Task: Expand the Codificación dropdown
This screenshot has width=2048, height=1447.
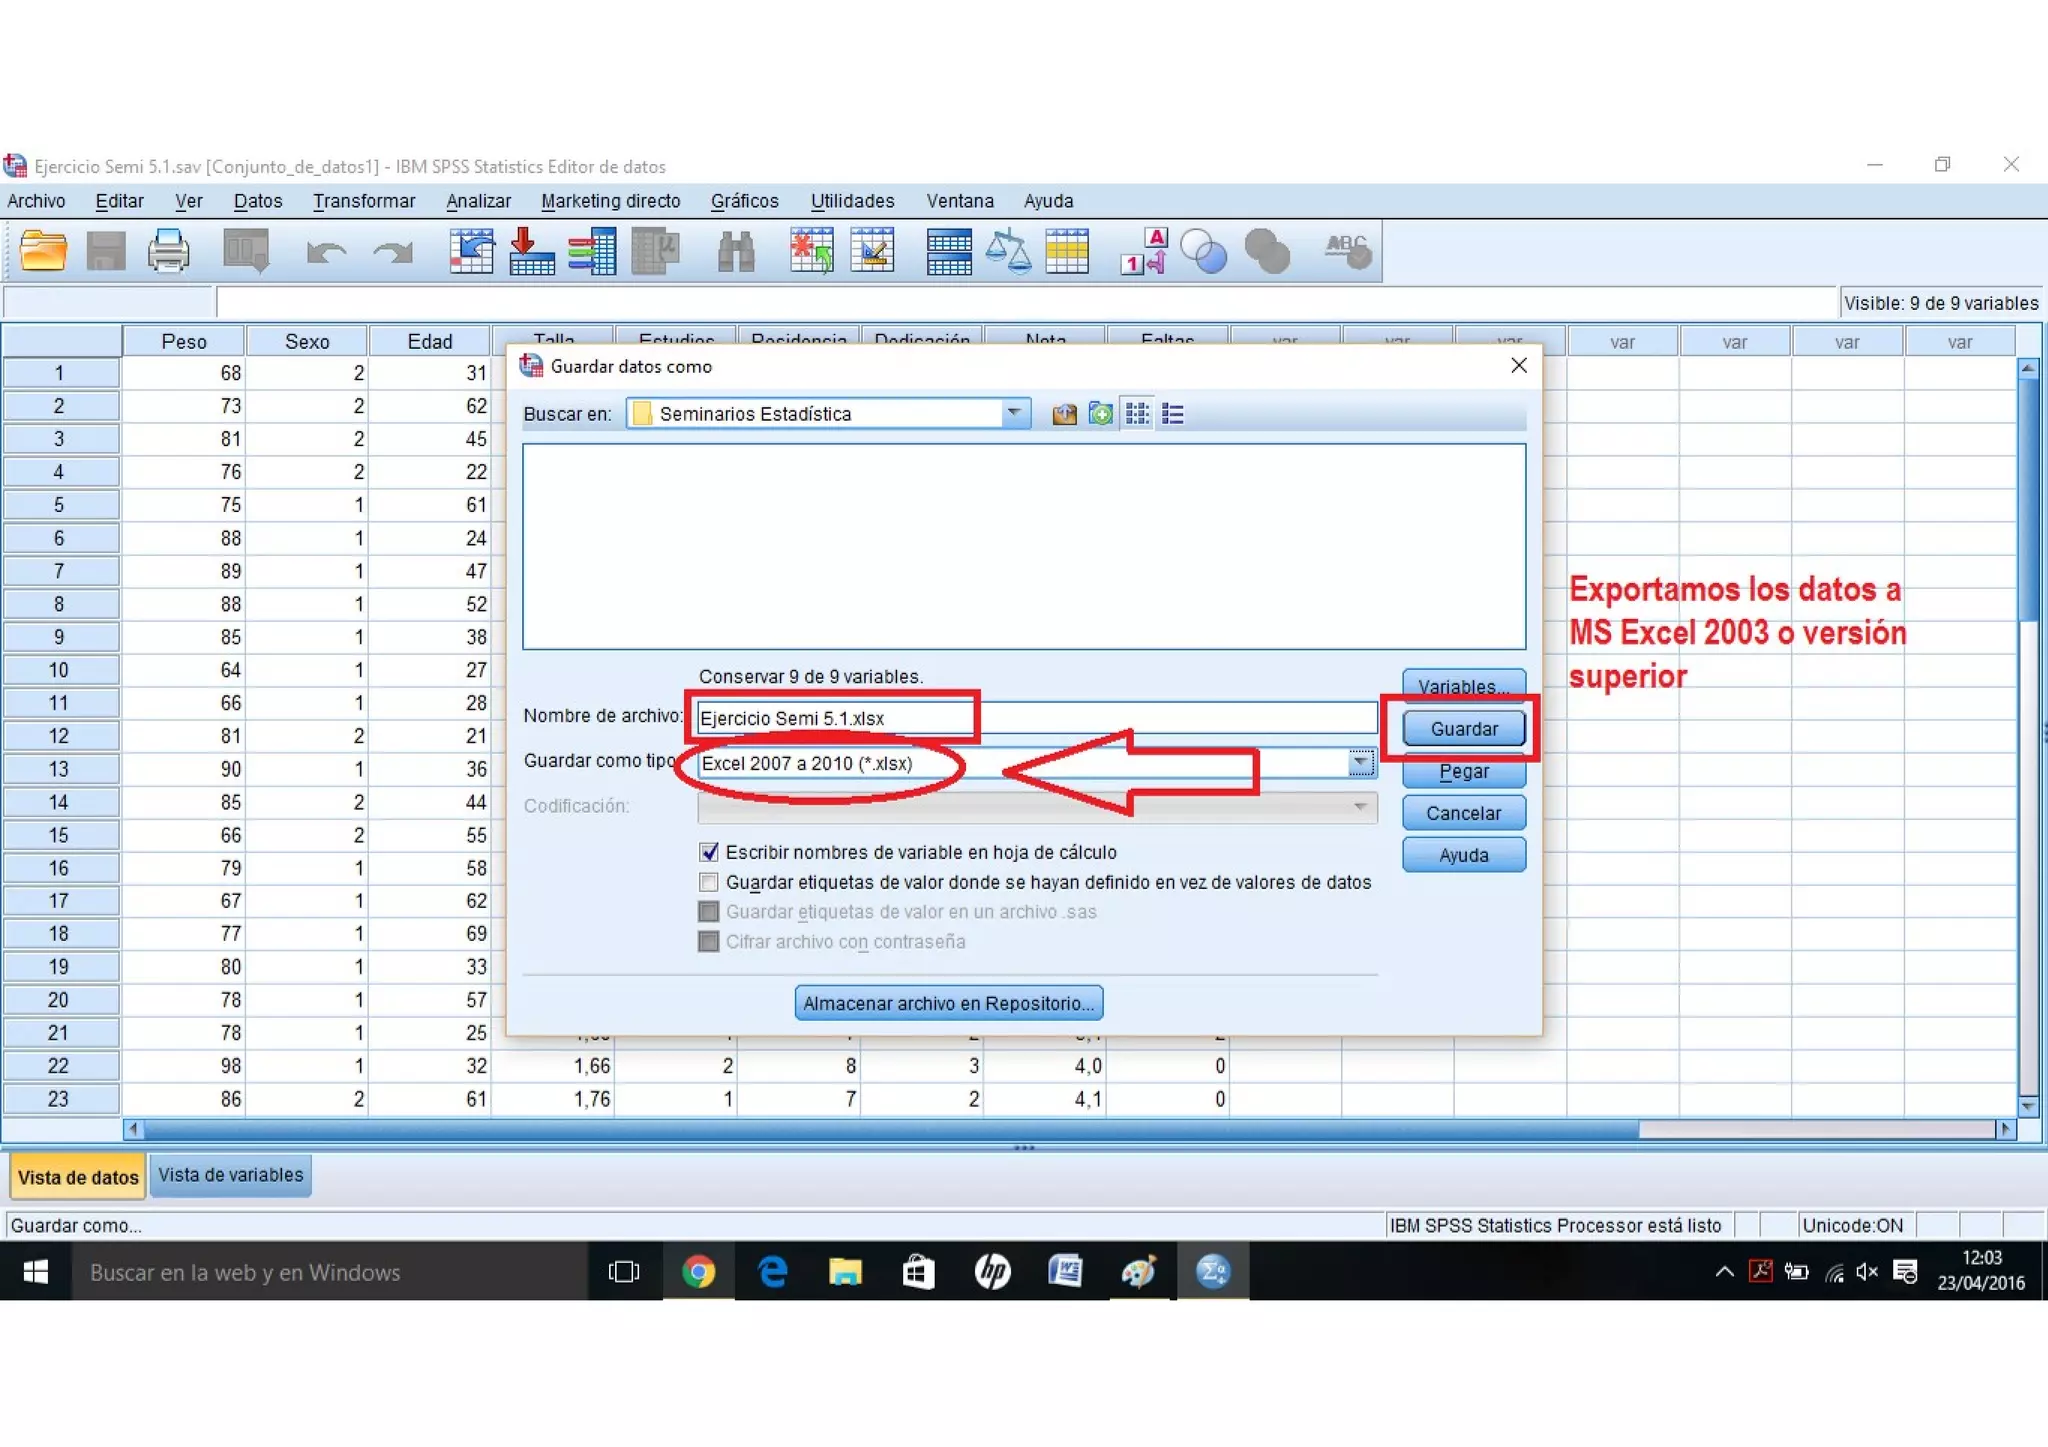Action: click(1360, 806)
